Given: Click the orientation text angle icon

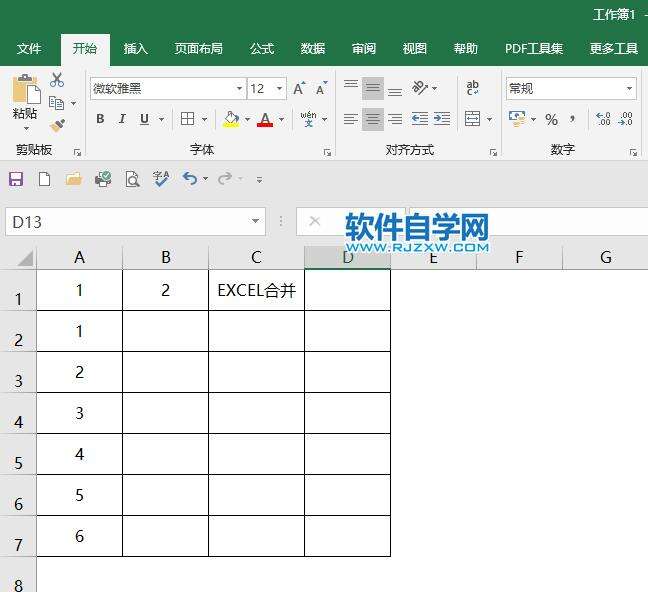Looking at the screenshot, I should pyautogui.click(x=419, y=88).
